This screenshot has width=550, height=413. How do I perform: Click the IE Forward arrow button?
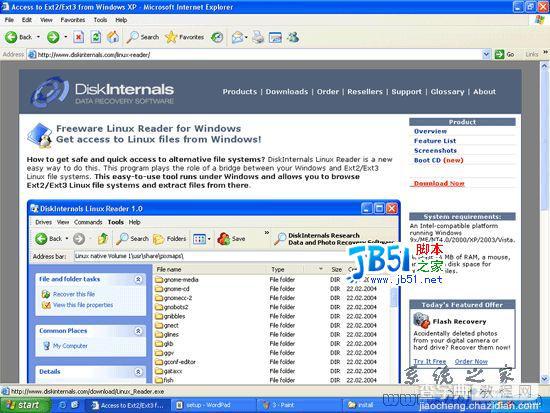(53, 37)
